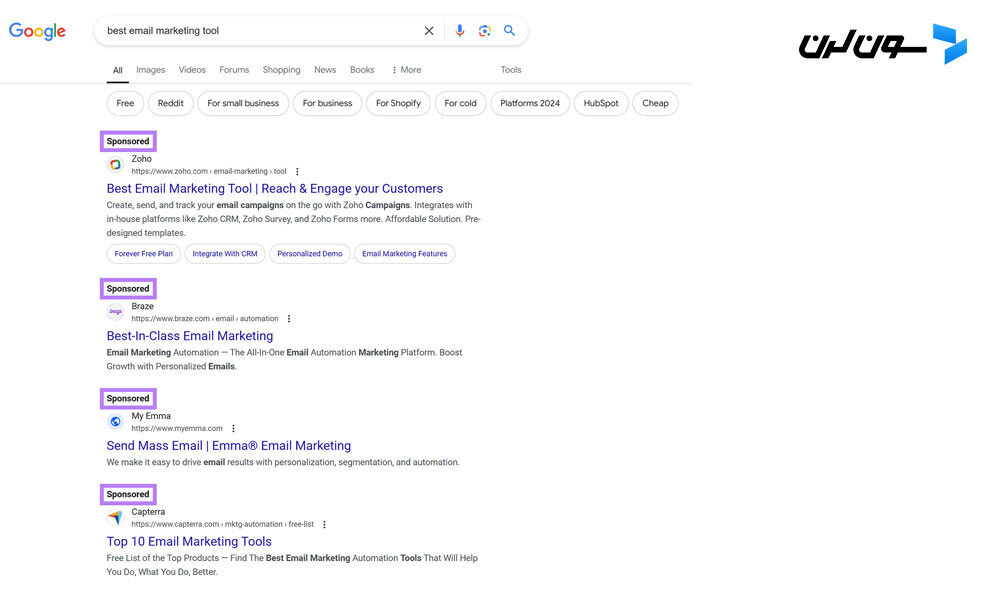Screen dimensions: 1000x600
Task: Choose the For Shopify chip
Action: tap(398, 103)
